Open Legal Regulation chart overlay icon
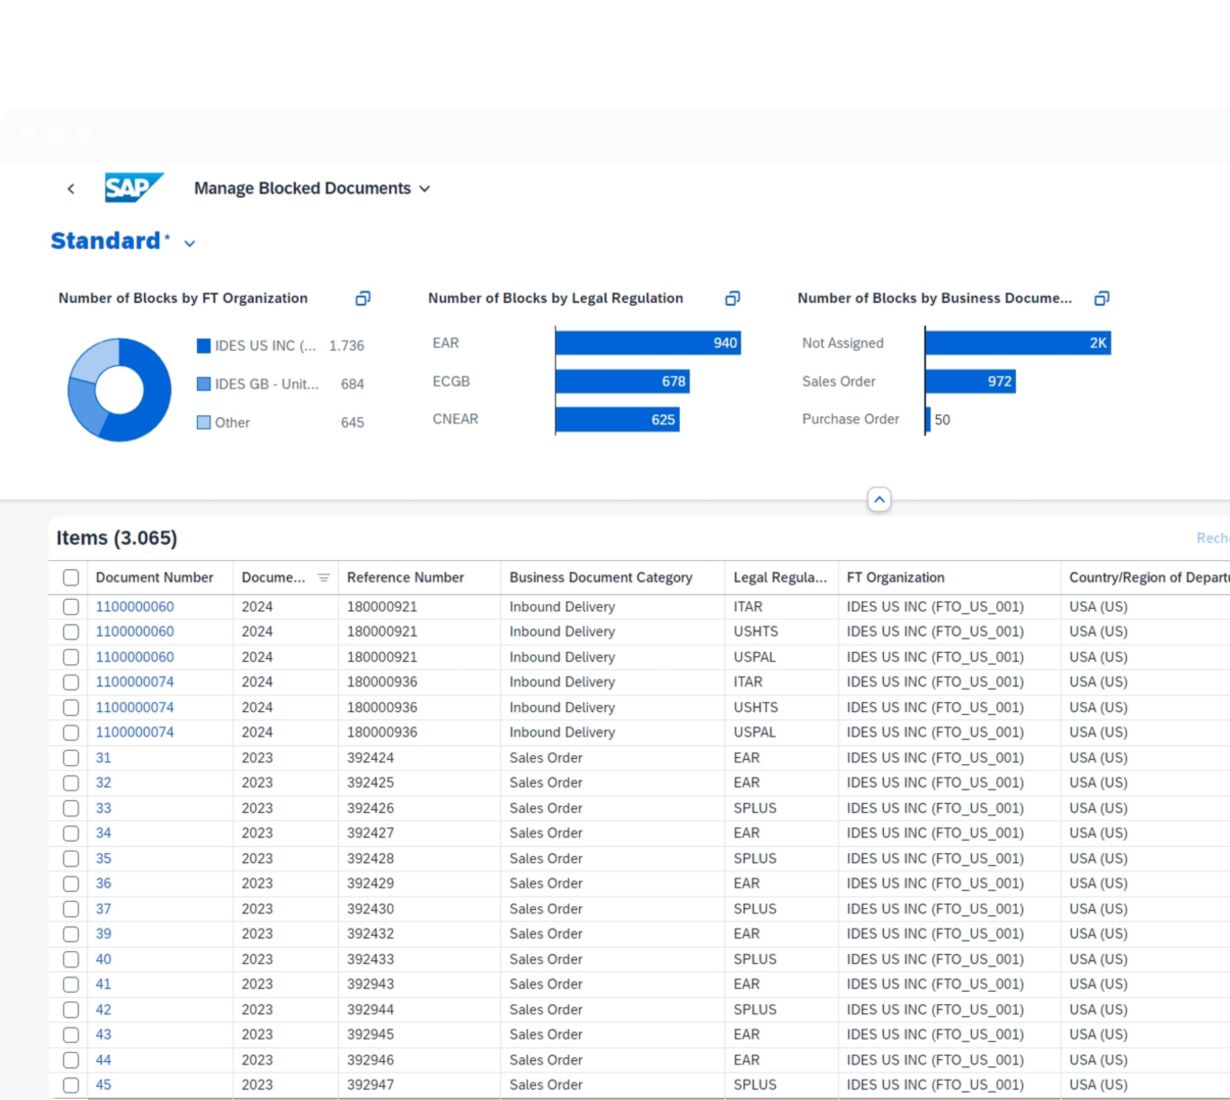Image resolution: width=1230 pixels, height=1100 pixels. [732, 298]
